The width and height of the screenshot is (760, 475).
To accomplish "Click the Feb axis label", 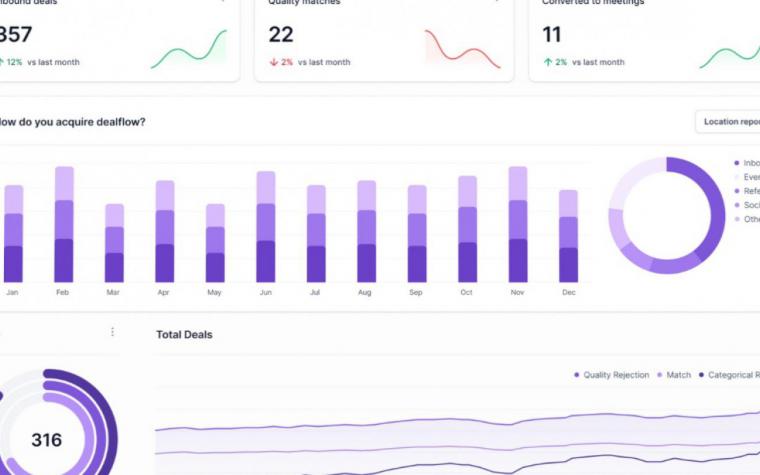I will tap(63, 292).
